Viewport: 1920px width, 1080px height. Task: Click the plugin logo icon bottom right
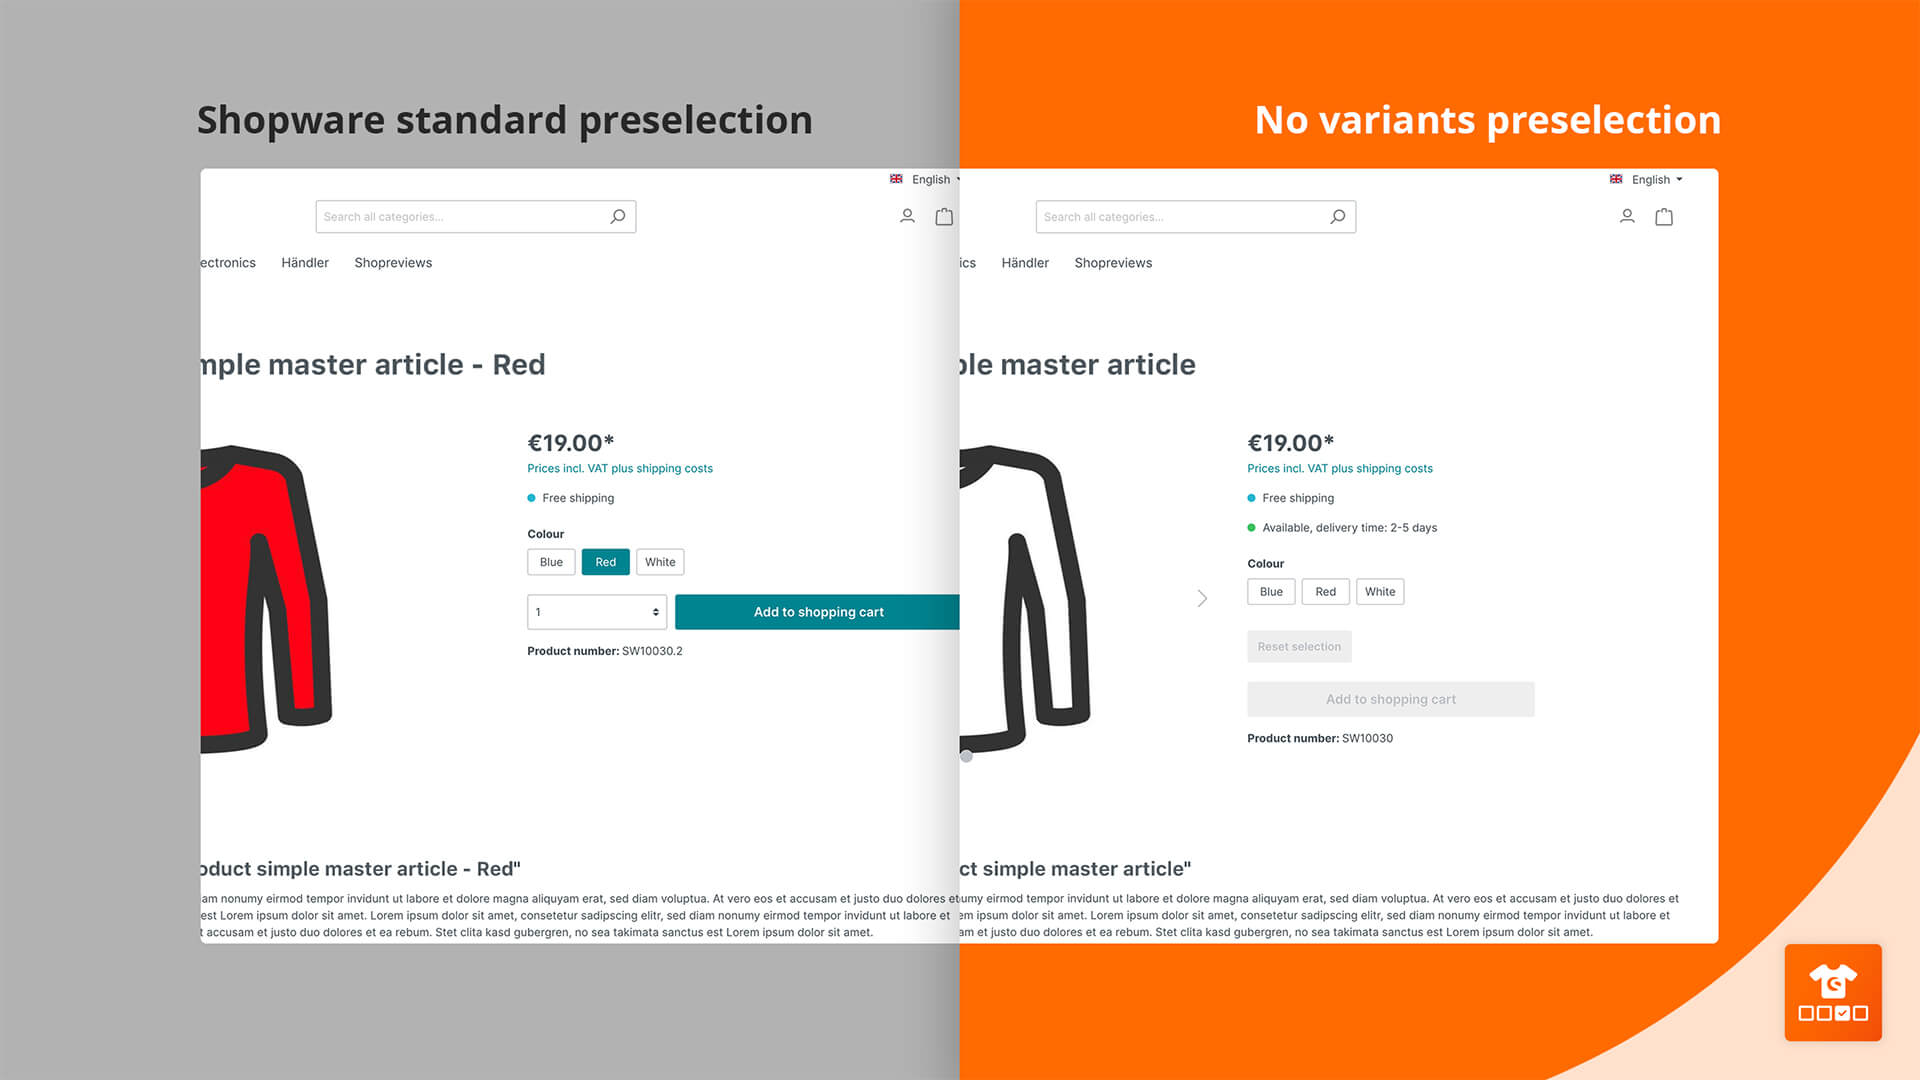(x=1836, y=992)
